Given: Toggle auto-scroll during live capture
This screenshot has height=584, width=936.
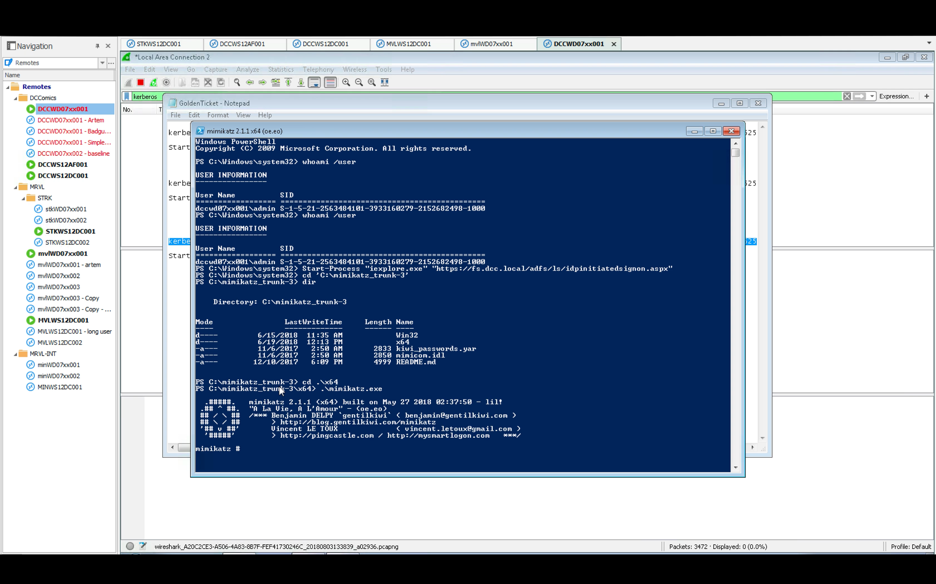Looking at the screenshot, I should coord(315,82).
